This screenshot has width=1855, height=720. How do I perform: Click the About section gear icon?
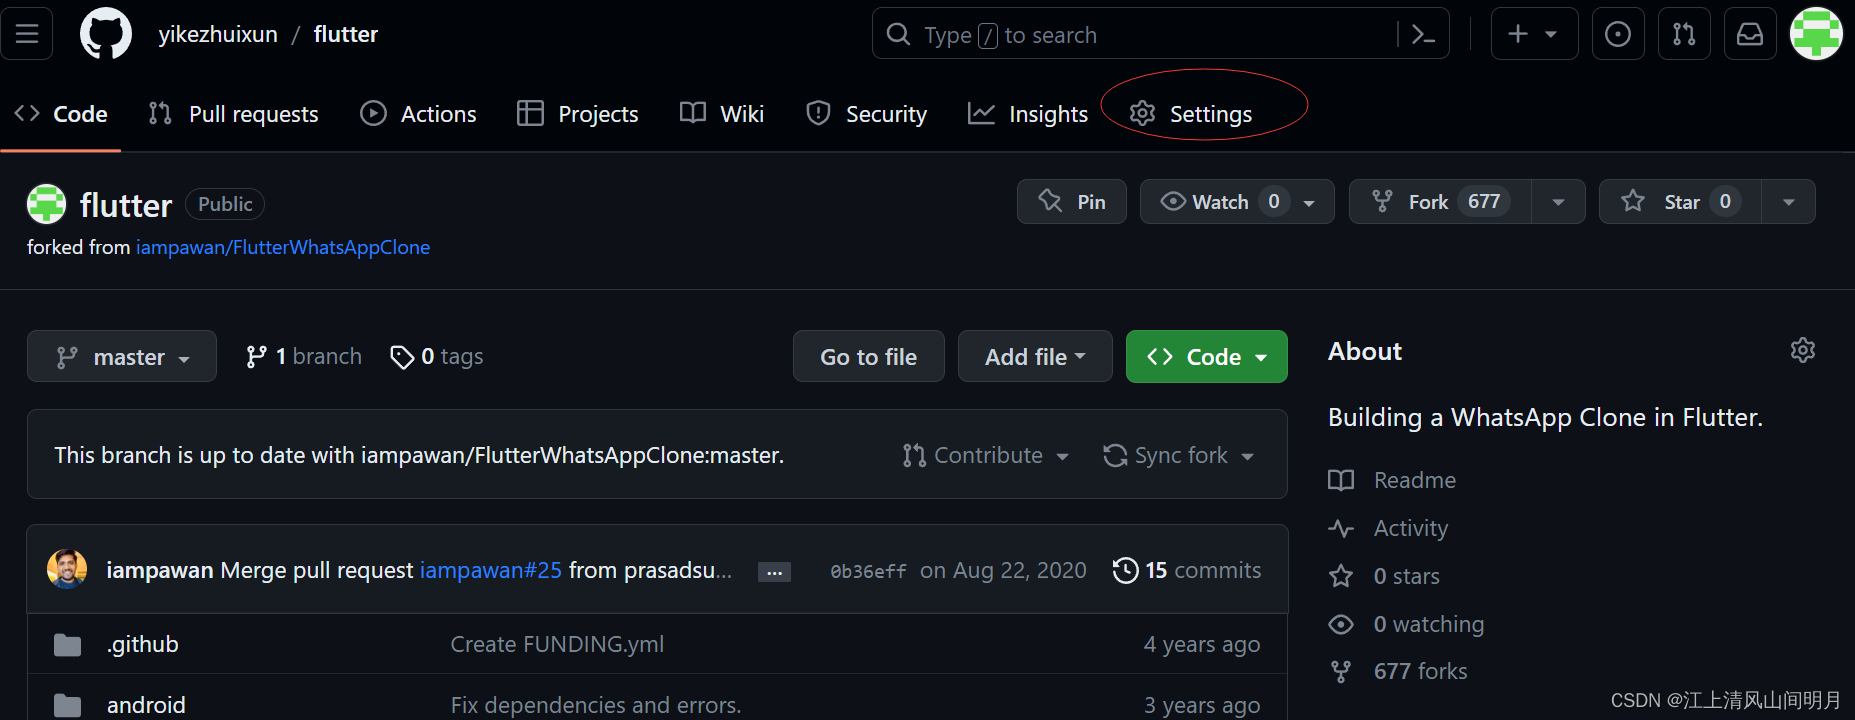(x=1803, y=350)
